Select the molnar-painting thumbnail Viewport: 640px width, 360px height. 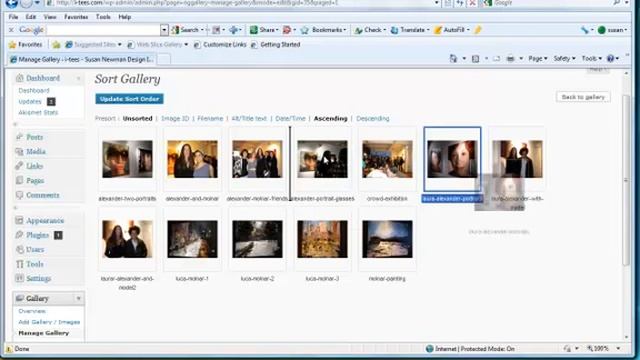pos(387,239)
